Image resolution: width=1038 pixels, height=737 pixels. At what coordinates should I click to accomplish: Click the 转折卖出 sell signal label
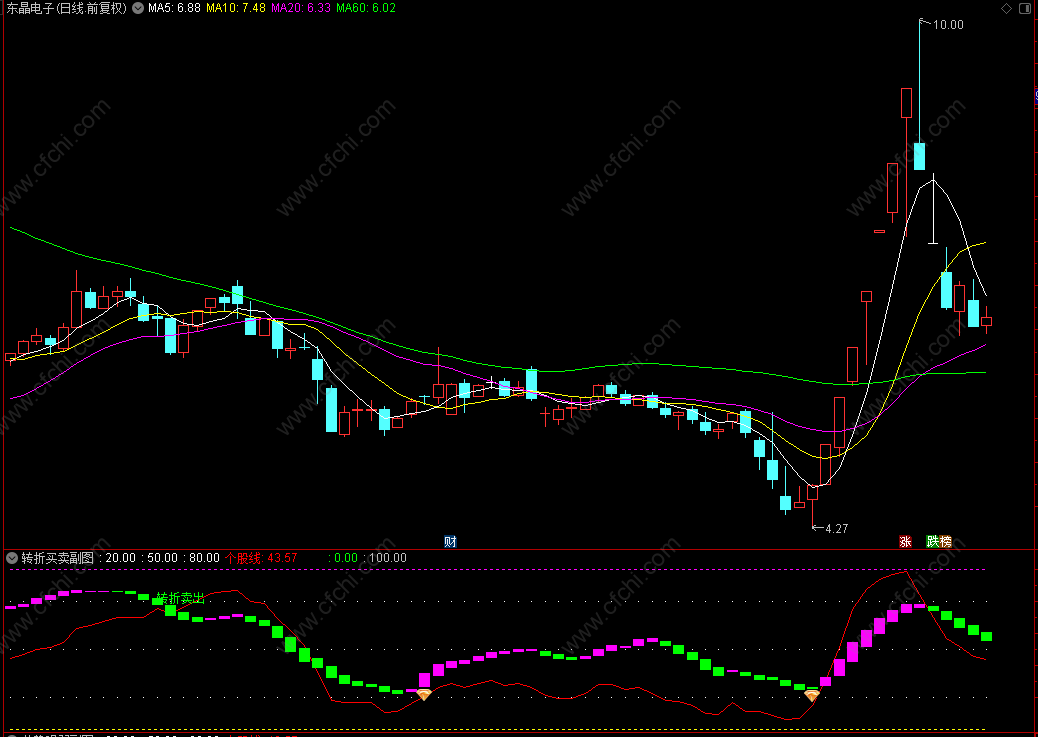pos(181,599)
